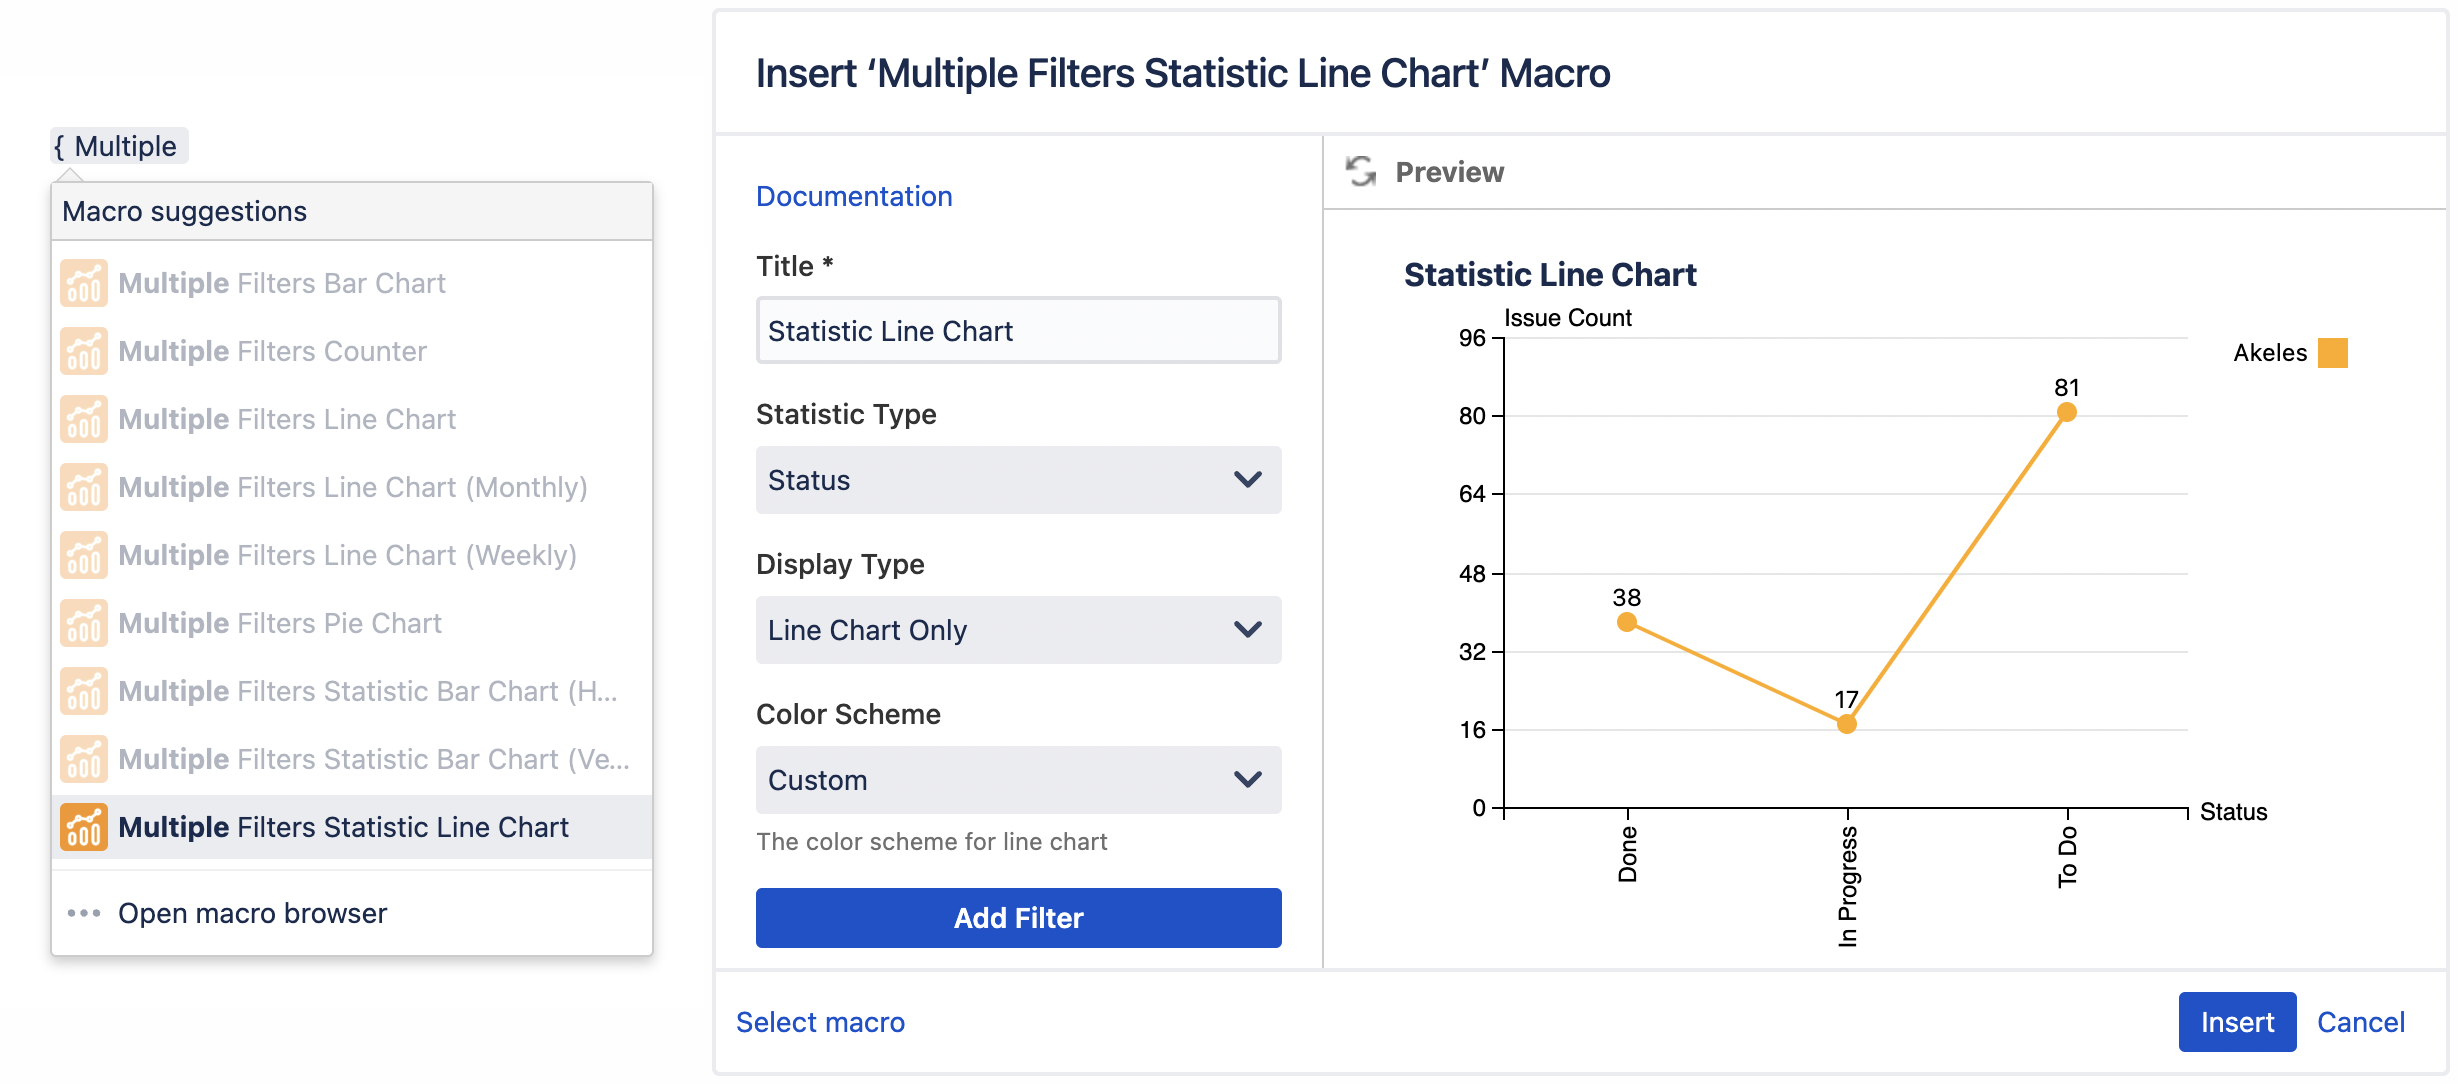
Task: Open the Documentation link
Action: (x=854, y=196)
